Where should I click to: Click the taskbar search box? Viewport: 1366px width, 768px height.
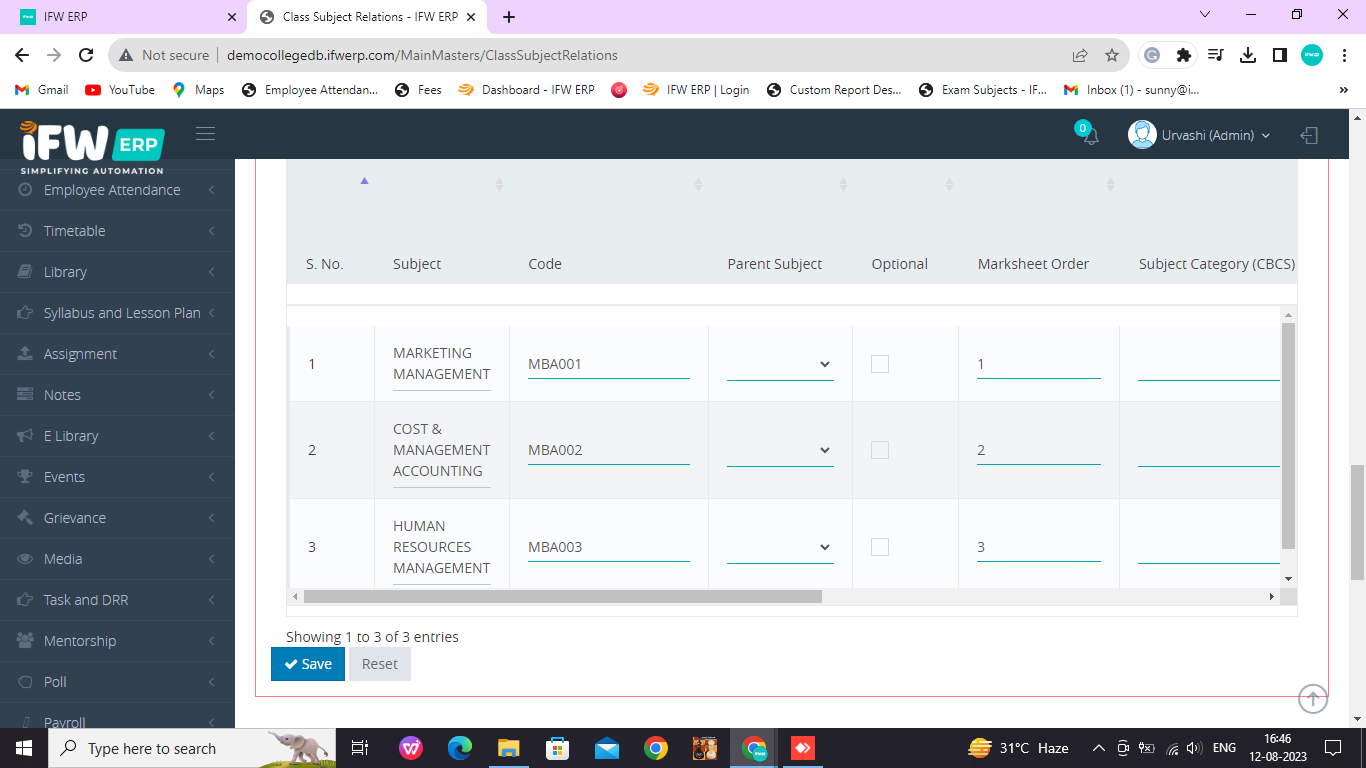pyautogui.click(x=193, y=748)
